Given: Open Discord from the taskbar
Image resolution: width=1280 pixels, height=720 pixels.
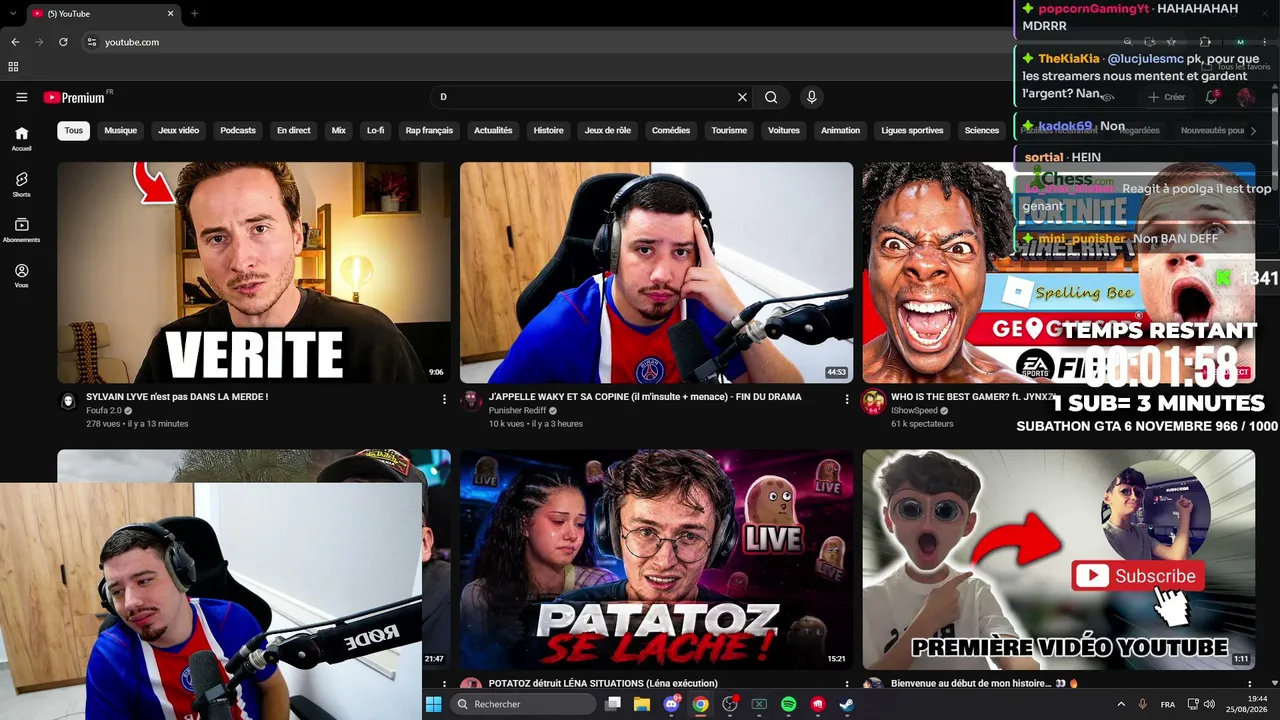Looking at the screenshot, I should tap(672, 704).
